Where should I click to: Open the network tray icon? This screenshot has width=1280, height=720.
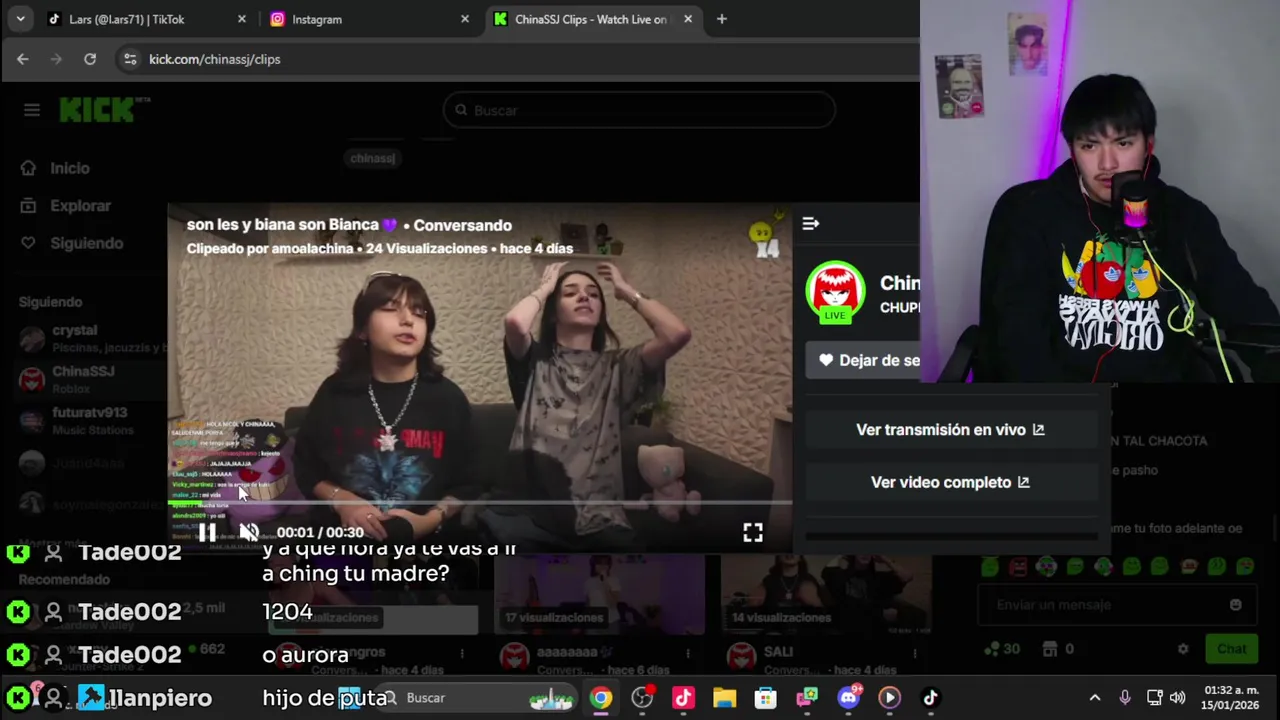[x=1154, y=698]
